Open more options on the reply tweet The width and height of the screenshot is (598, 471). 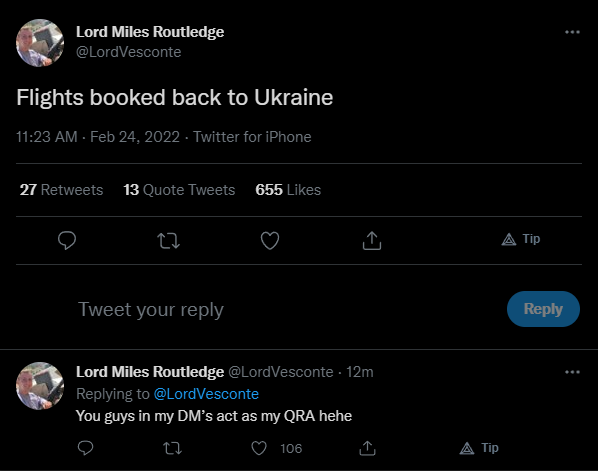572,372
